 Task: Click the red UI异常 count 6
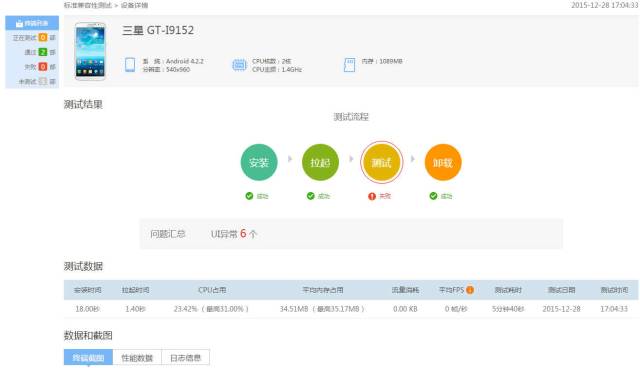[243, 233]
